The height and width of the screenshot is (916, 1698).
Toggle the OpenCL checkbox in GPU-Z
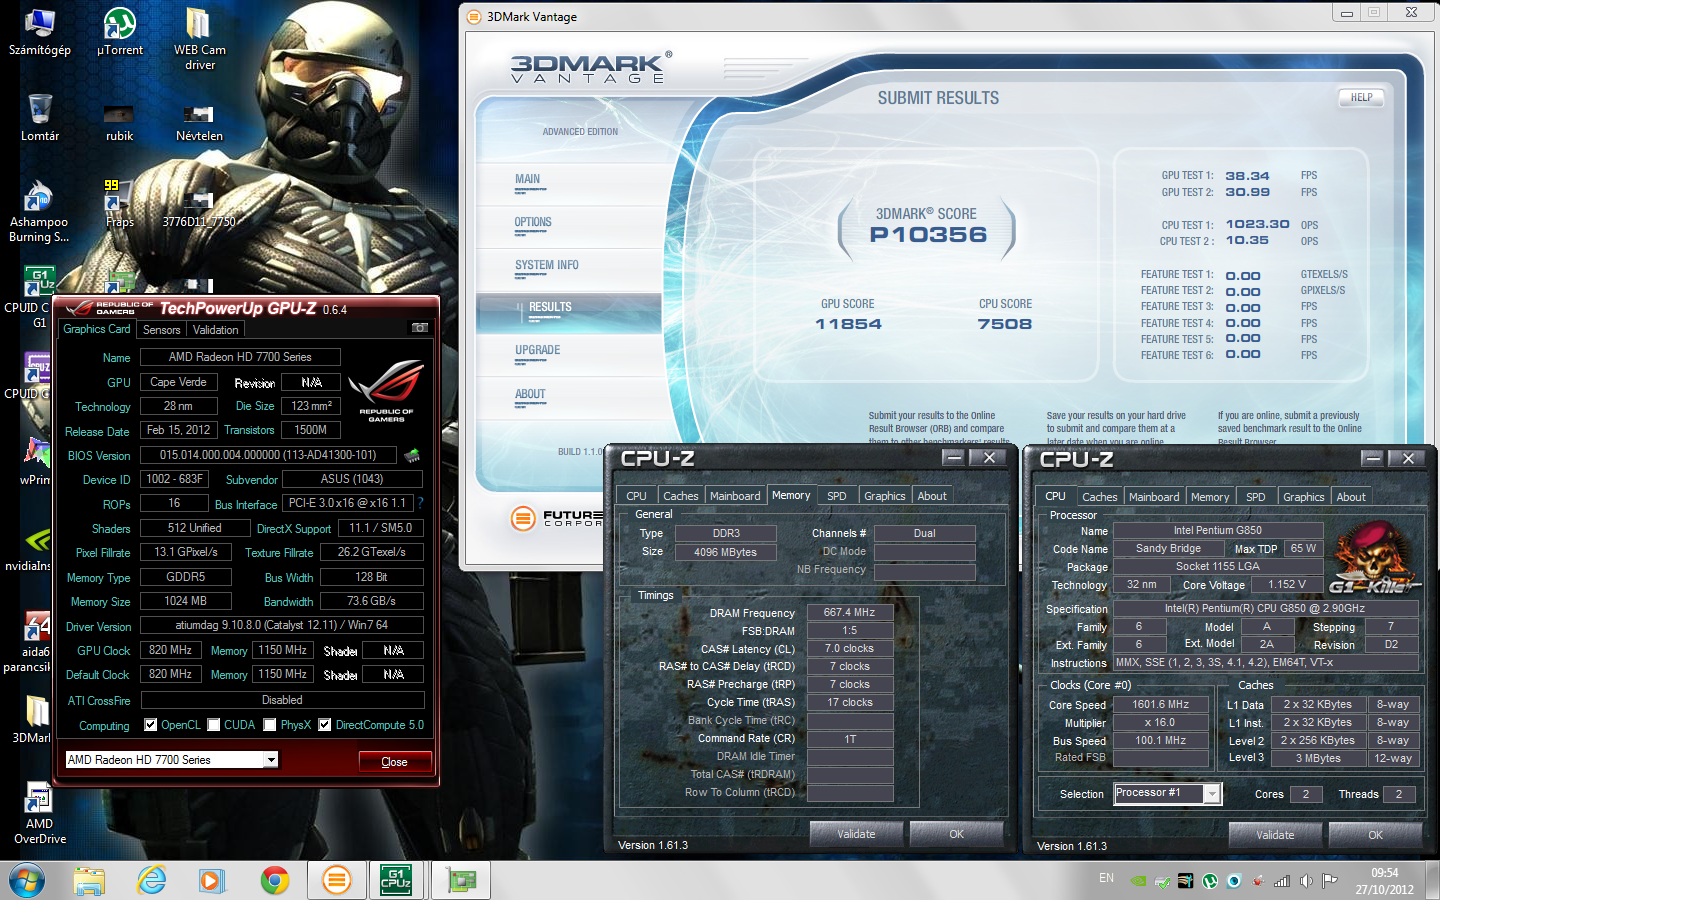[x=150, y=725]
